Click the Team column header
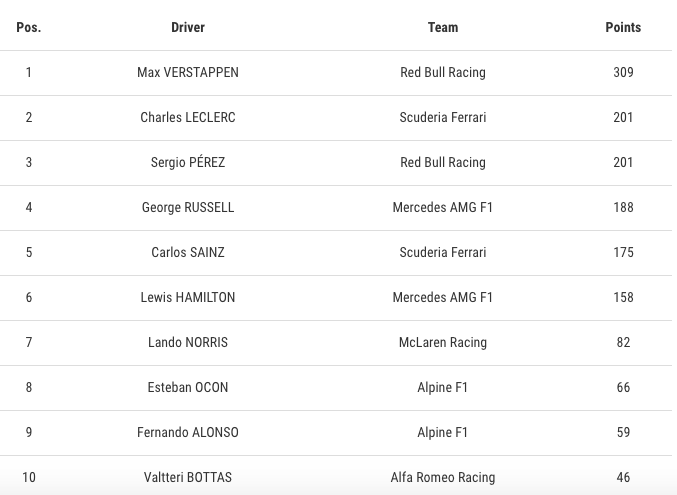This screenshot has width=677, height=495. (443, 27)
